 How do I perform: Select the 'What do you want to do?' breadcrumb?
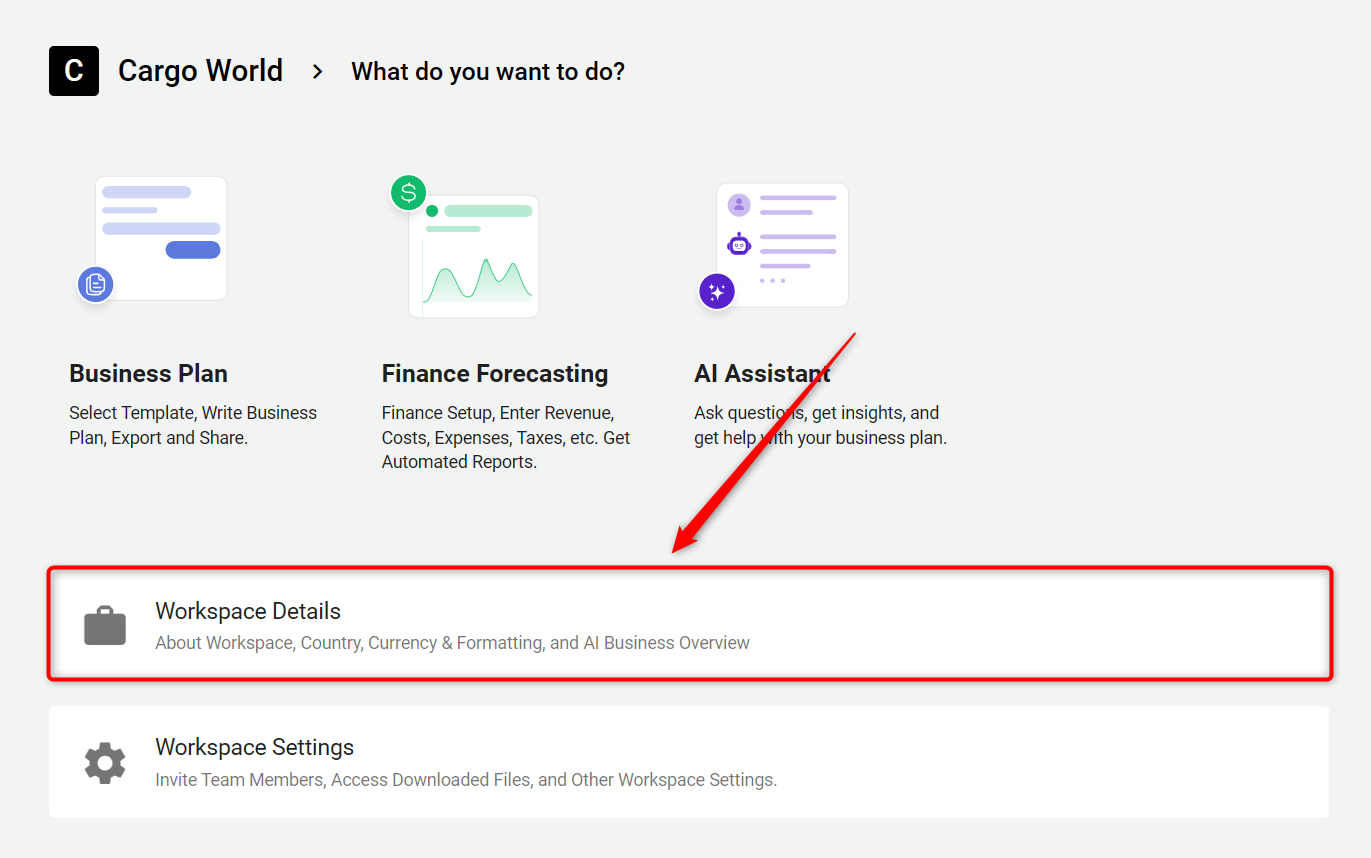click(488, 72)
